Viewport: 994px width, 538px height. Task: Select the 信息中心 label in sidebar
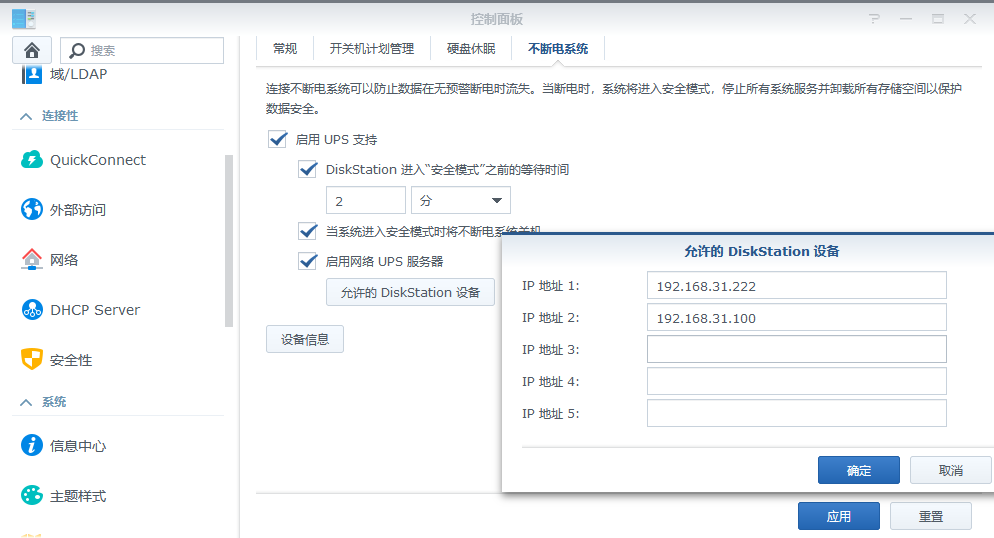(x=78, y=446)
